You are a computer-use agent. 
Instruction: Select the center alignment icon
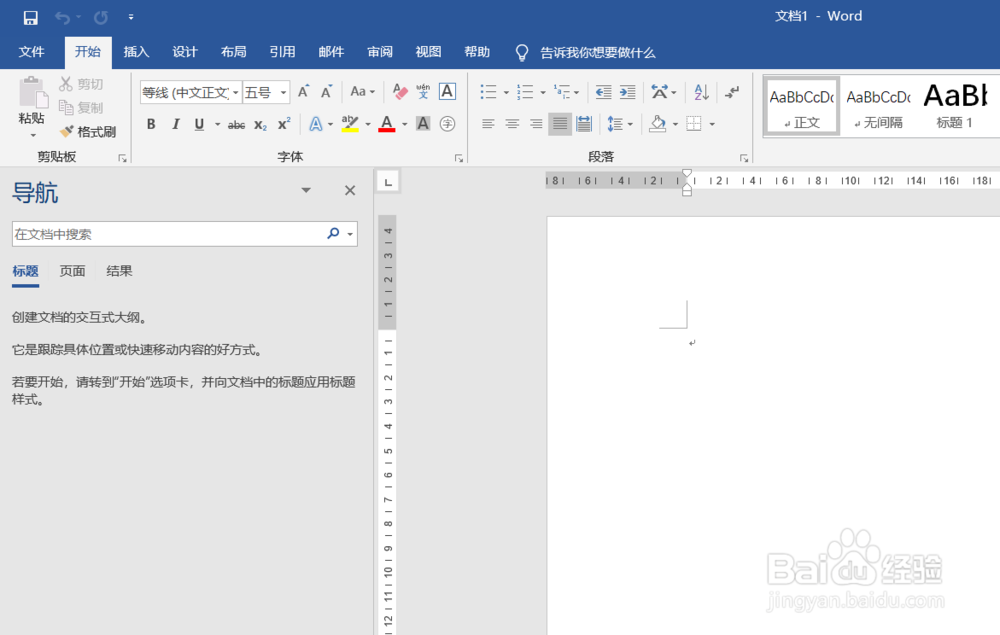coord(512,123)
